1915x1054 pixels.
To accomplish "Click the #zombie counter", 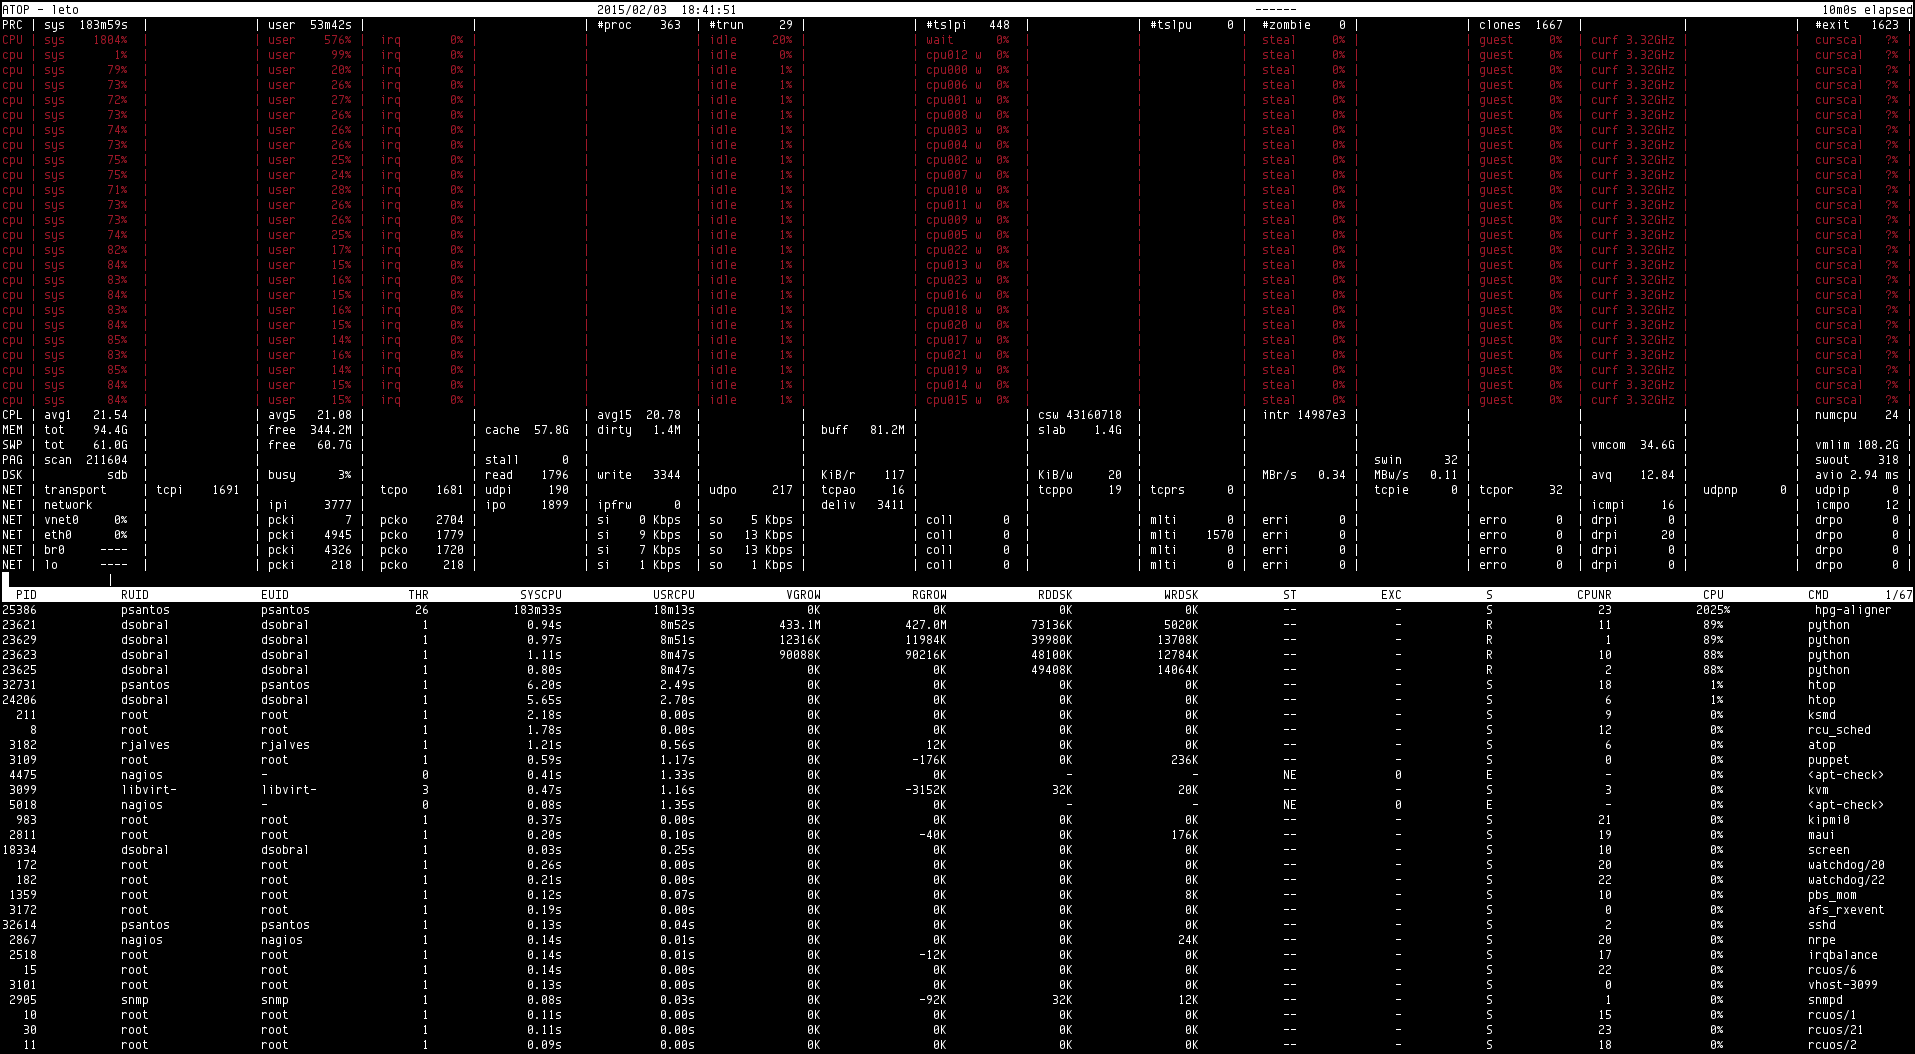I will click(x=1304, y=25).
